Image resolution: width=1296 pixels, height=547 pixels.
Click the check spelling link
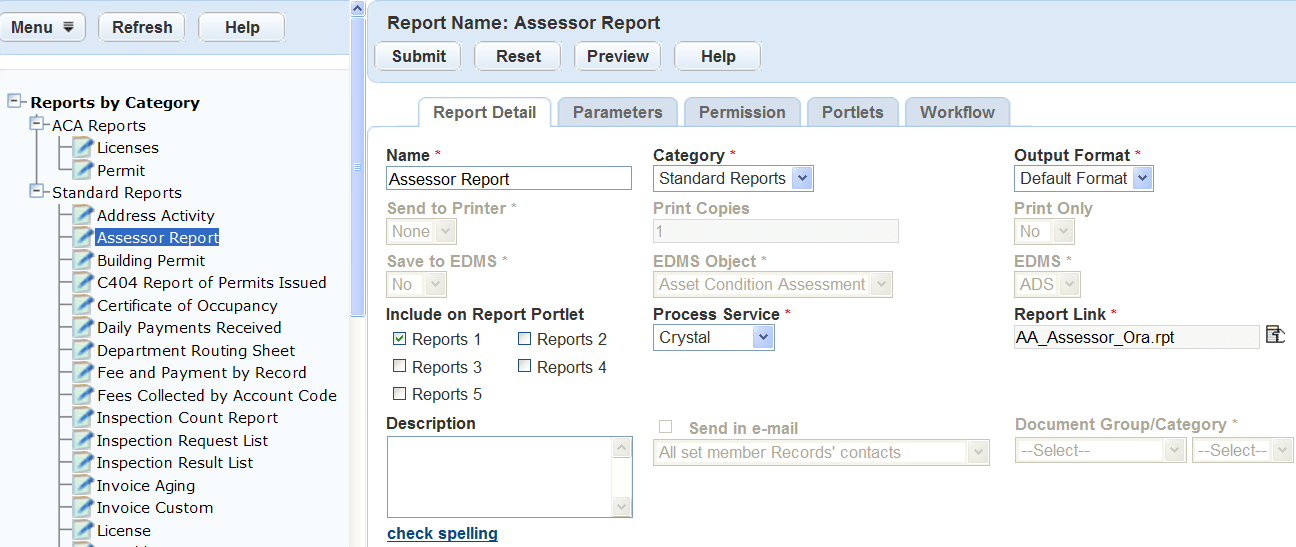tap(442, 533)
